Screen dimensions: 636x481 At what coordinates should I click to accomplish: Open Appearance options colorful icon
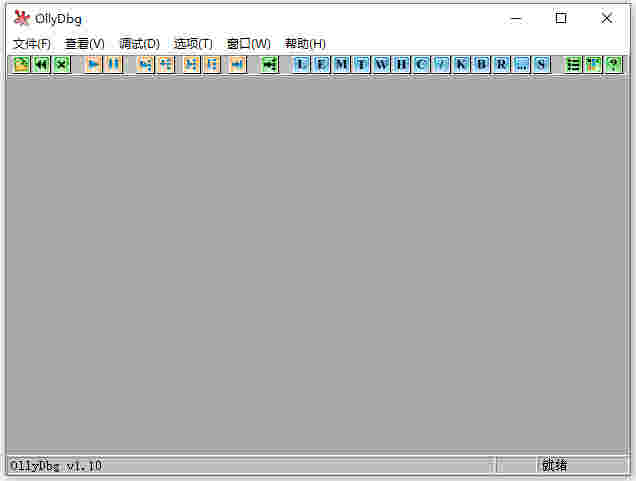pyautogui.click(x=593, y=64)
